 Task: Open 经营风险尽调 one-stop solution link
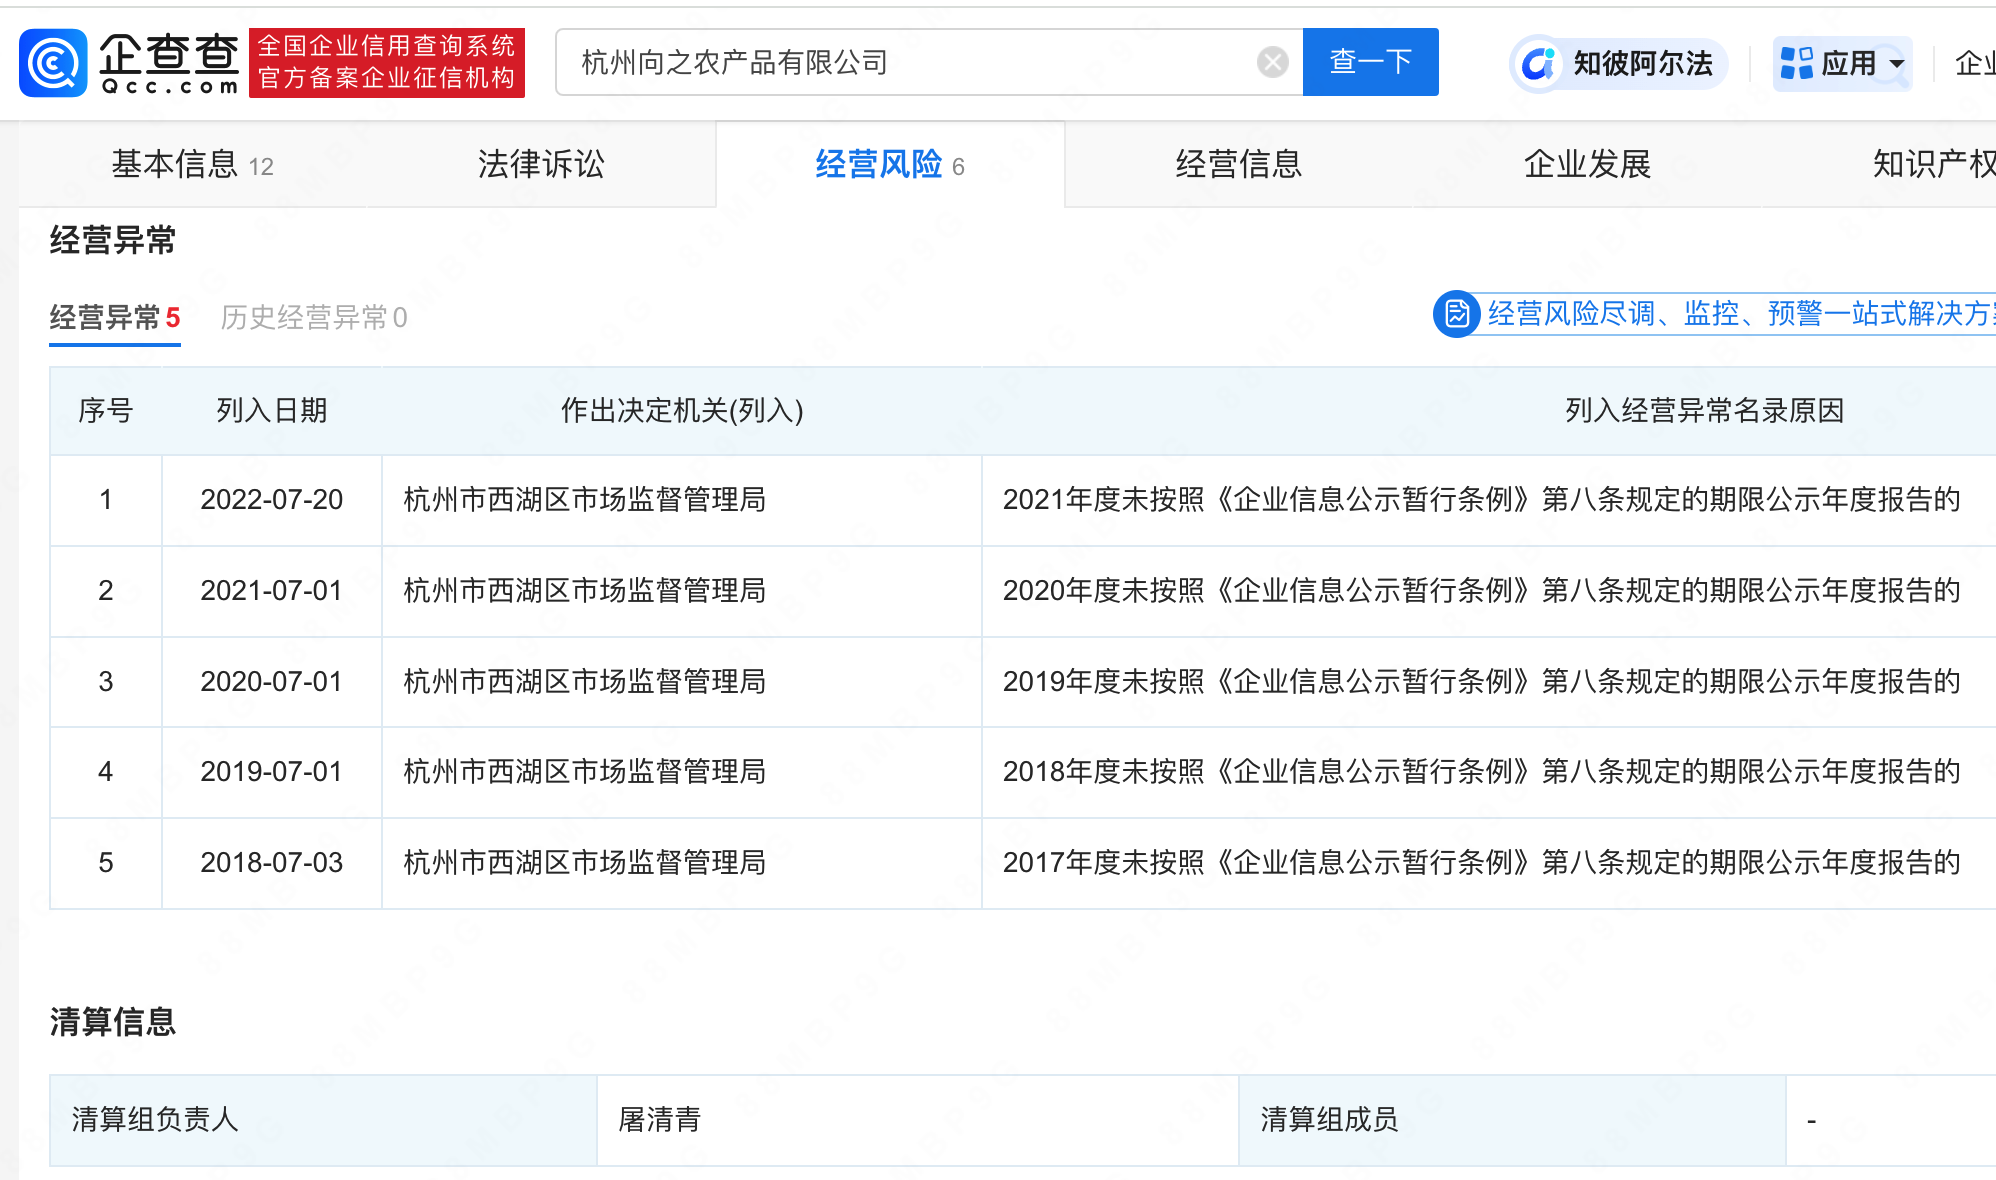pos(1738,314)
